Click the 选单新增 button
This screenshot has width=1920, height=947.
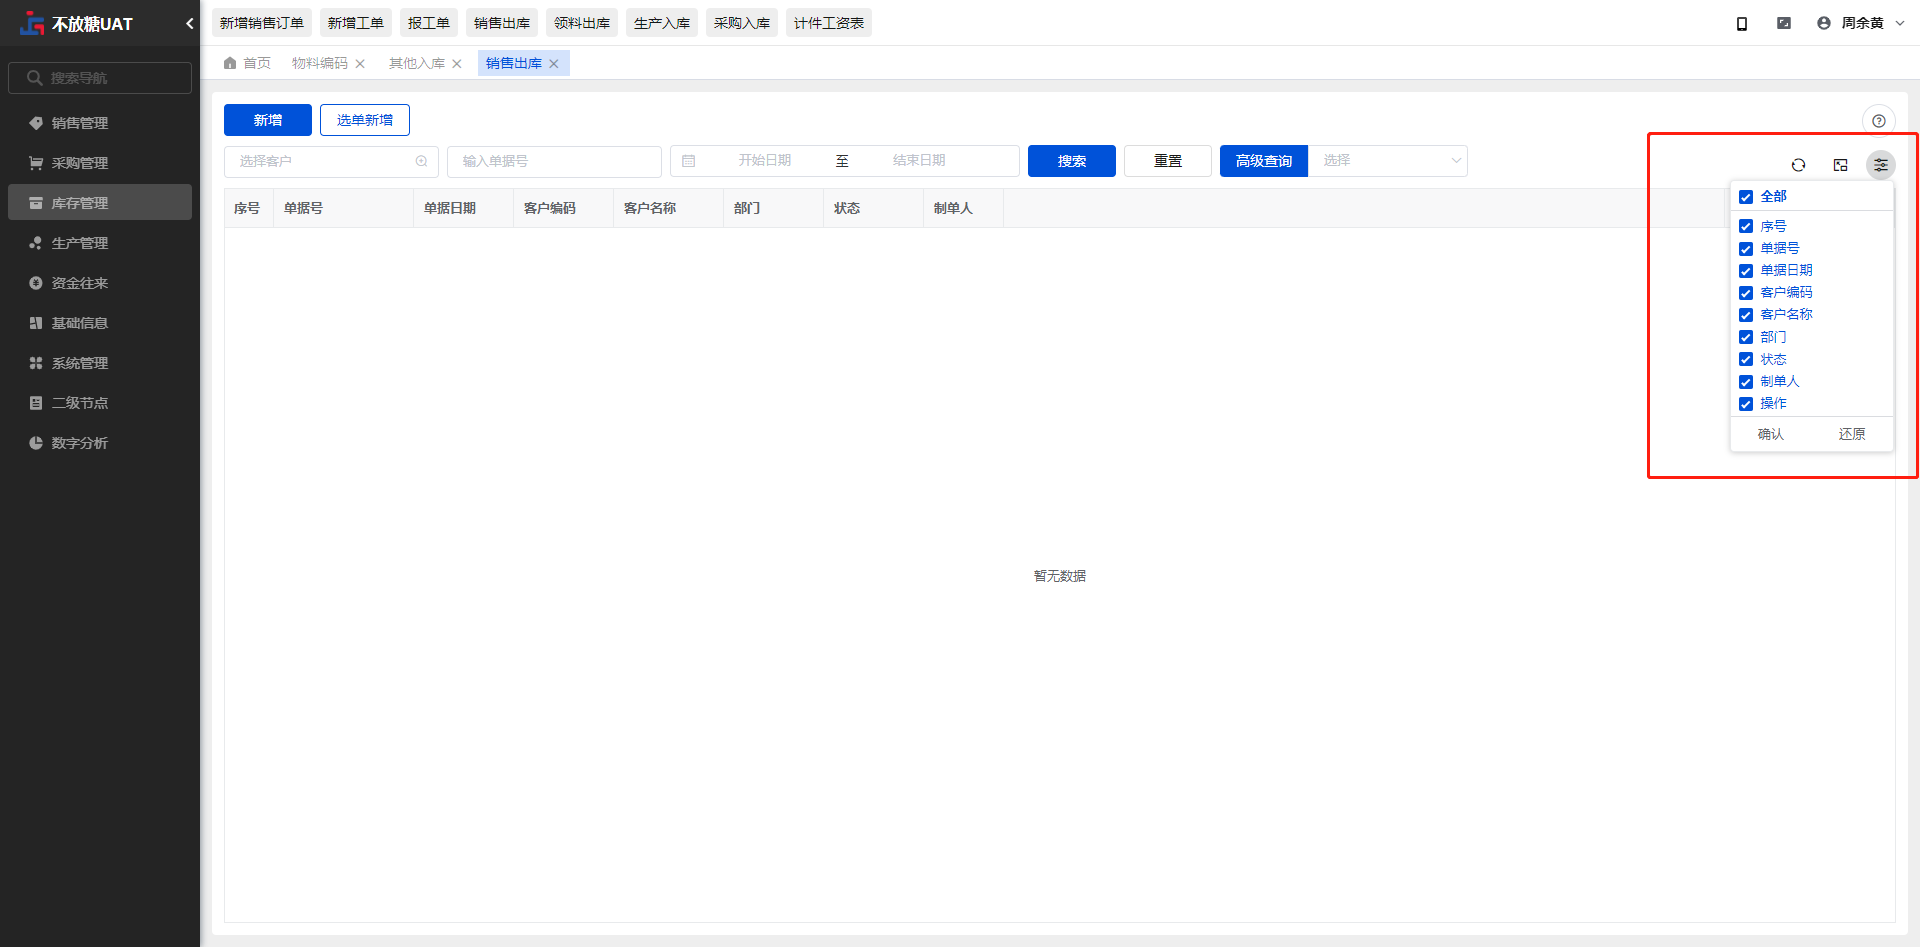pyautogui.click(x=365, y=120)
